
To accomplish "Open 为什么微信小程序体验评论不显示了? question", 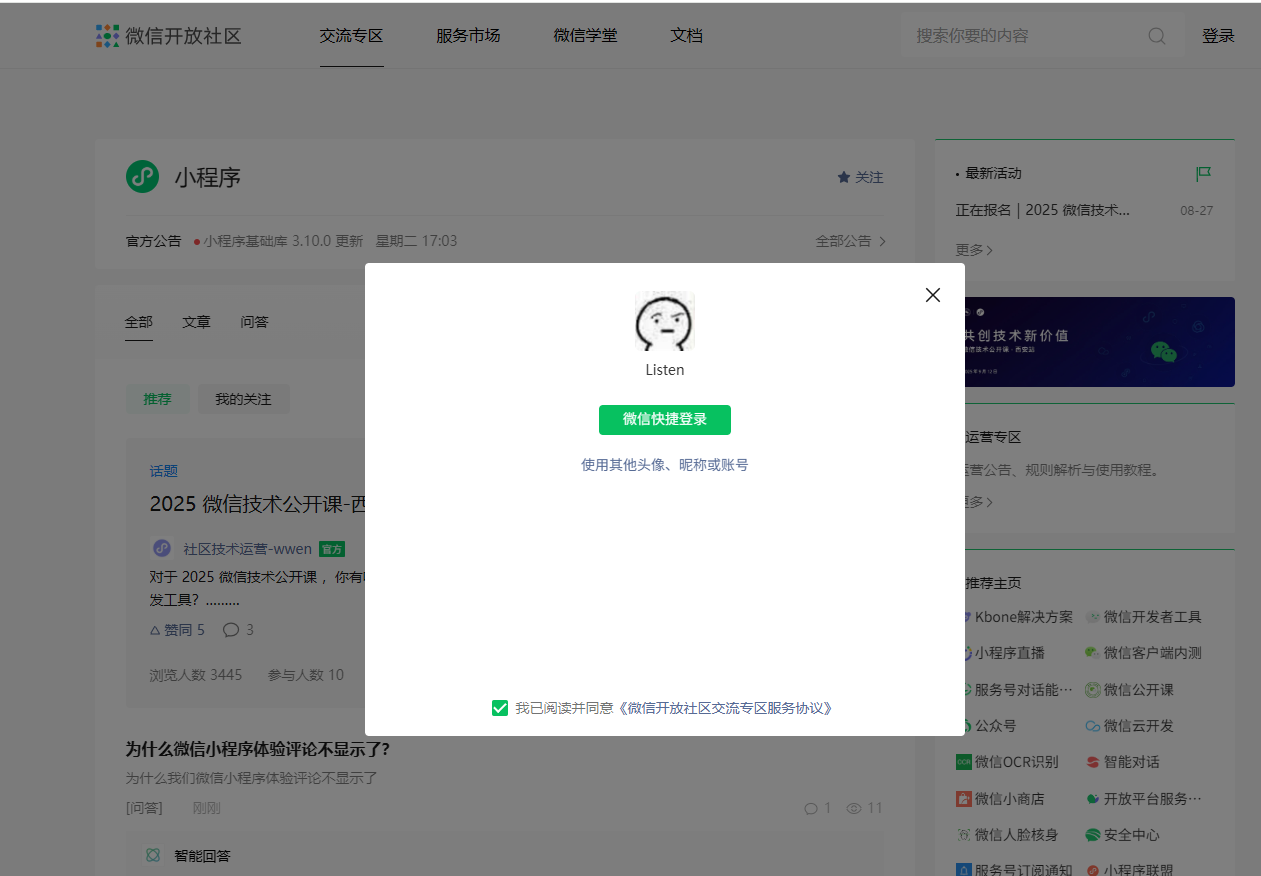I will 258,749.
